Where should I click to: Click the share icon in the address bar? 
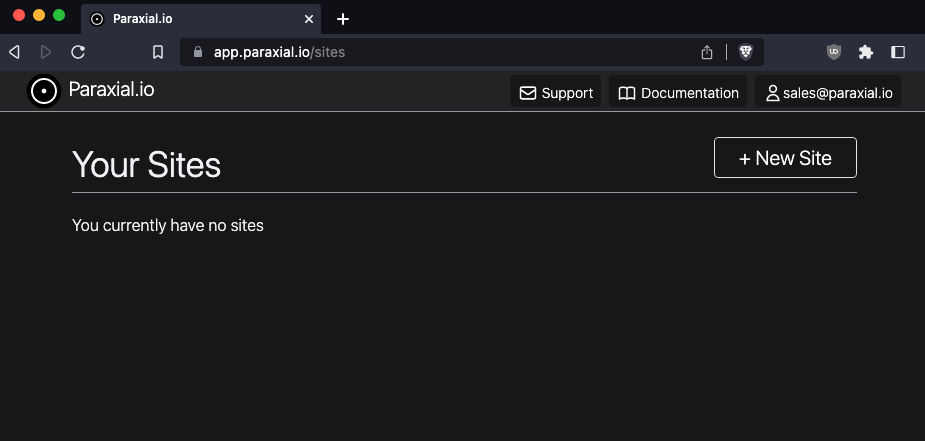pyautogui.click(x=707, y=52)
